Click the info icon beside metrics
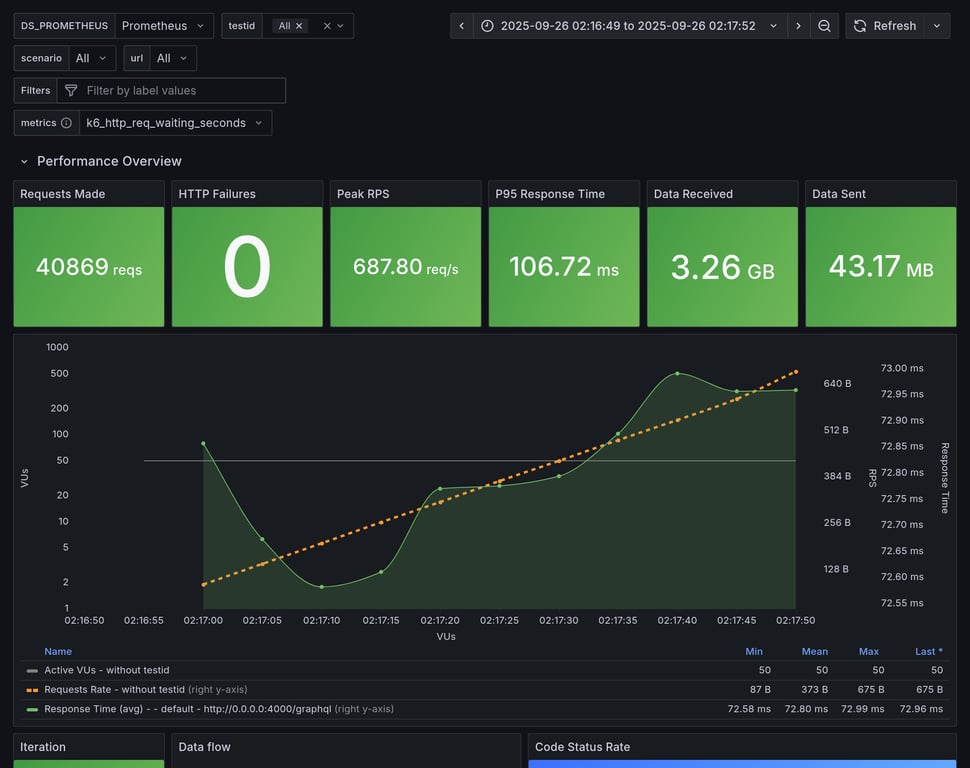This screenshot has height=768, width=970. point(66,123)
